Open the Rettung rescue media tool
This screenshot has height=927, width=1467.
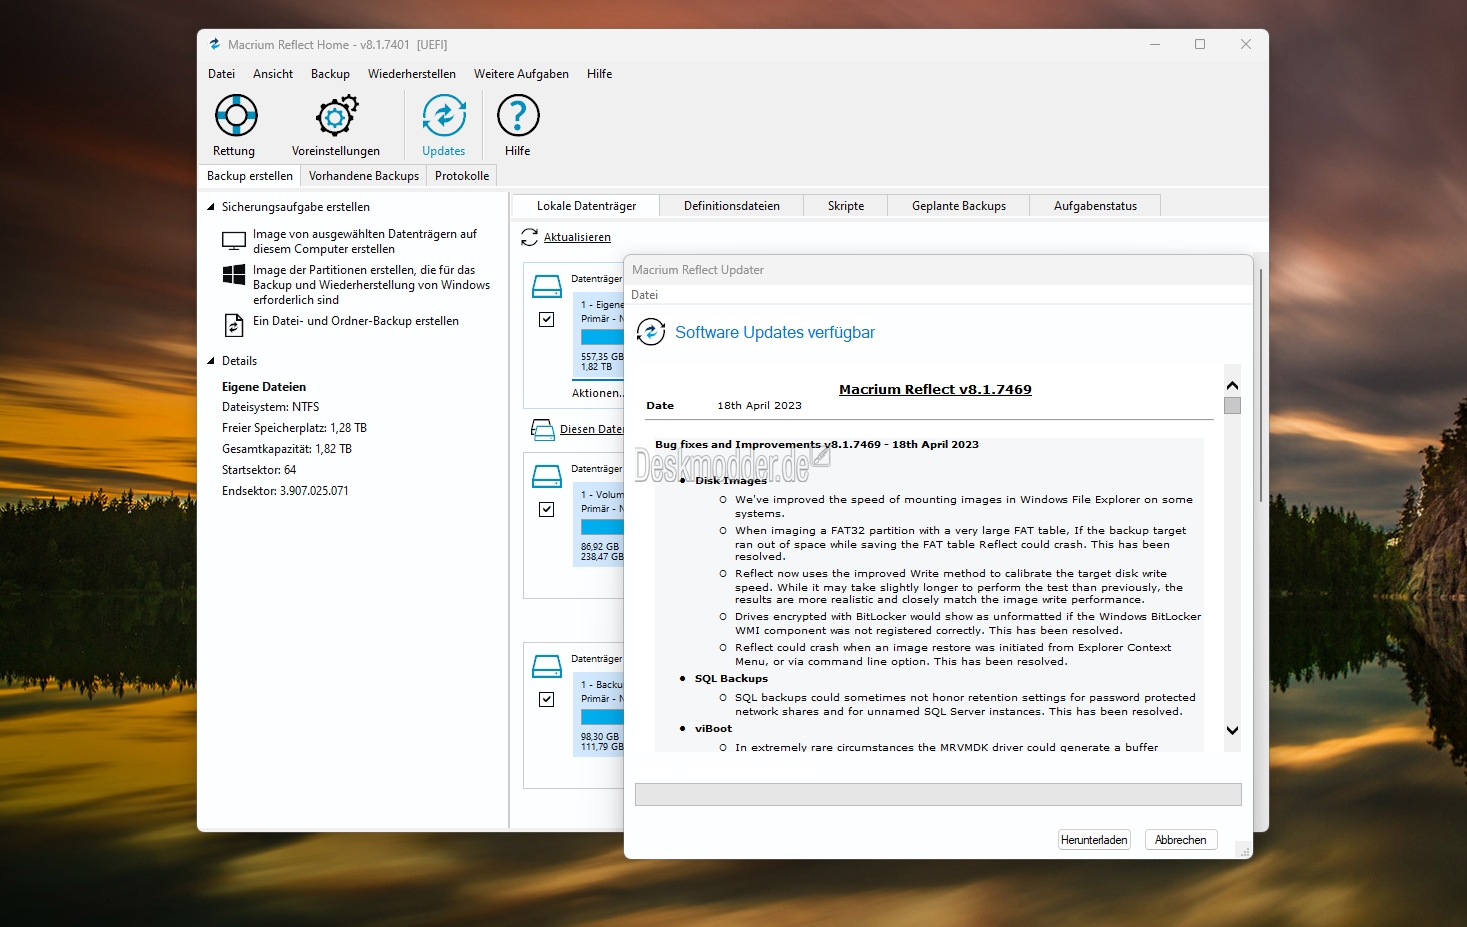[x=236, y=116]
